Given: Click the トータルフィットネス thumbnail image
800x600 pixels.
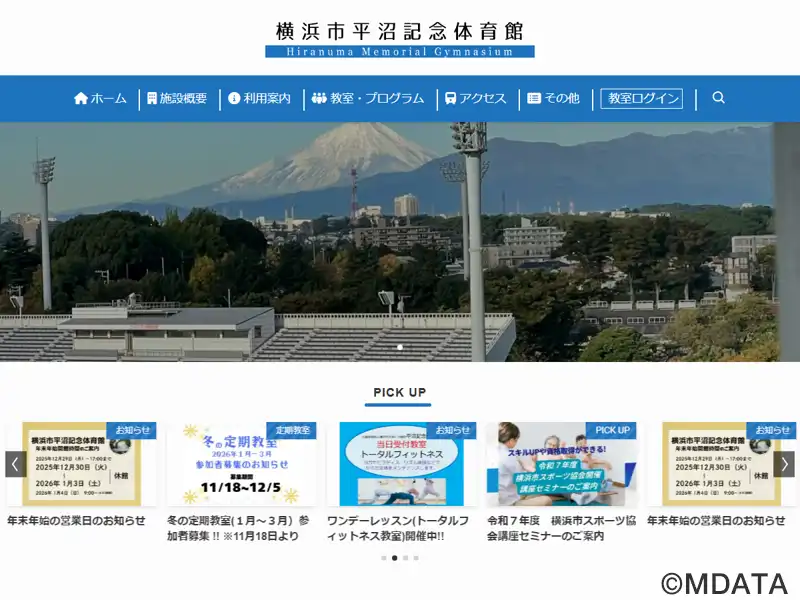Looking at the screenshot, I should pos(400,464).
